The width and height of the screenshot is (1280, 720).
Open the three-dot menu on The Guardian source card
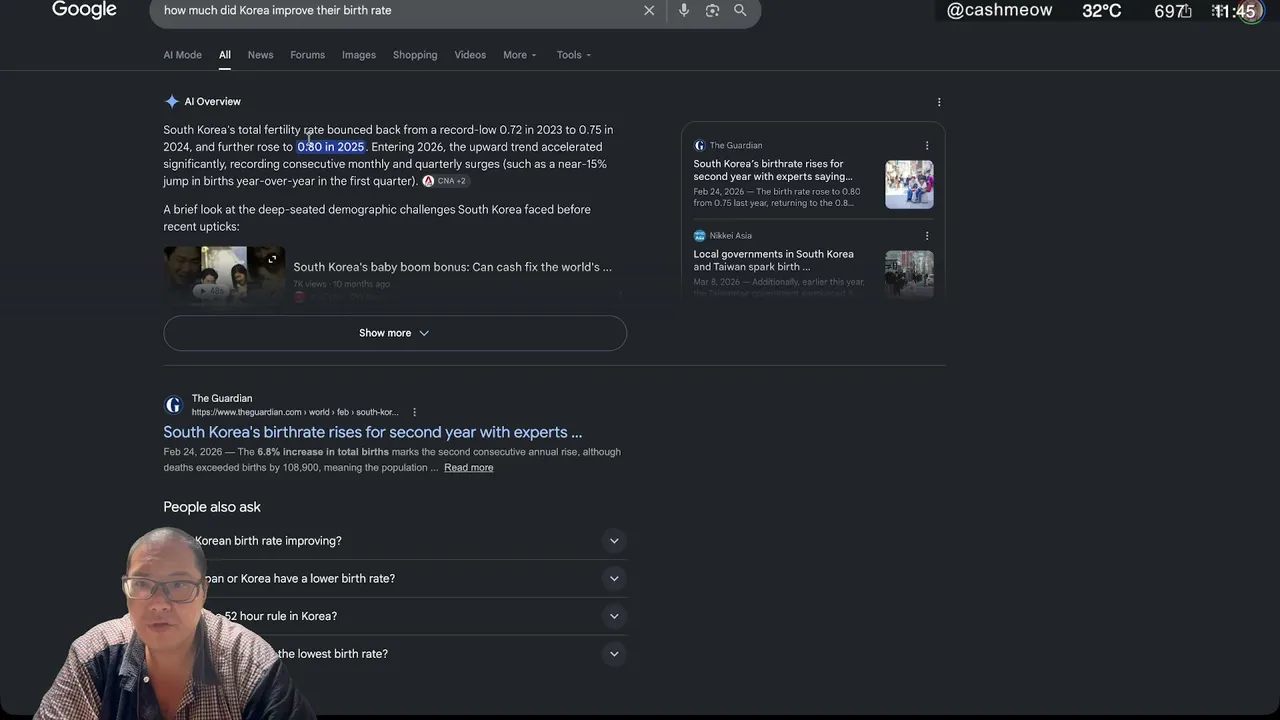pyautogui.click(x=927, y=145)
